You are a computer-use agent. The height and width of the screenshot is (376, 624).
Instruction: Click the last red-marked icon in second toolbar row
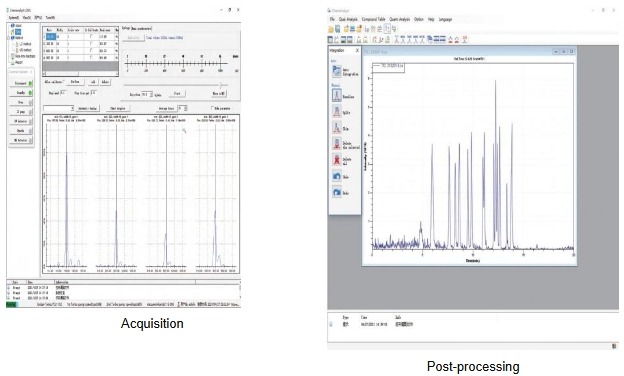pos(464,39)
